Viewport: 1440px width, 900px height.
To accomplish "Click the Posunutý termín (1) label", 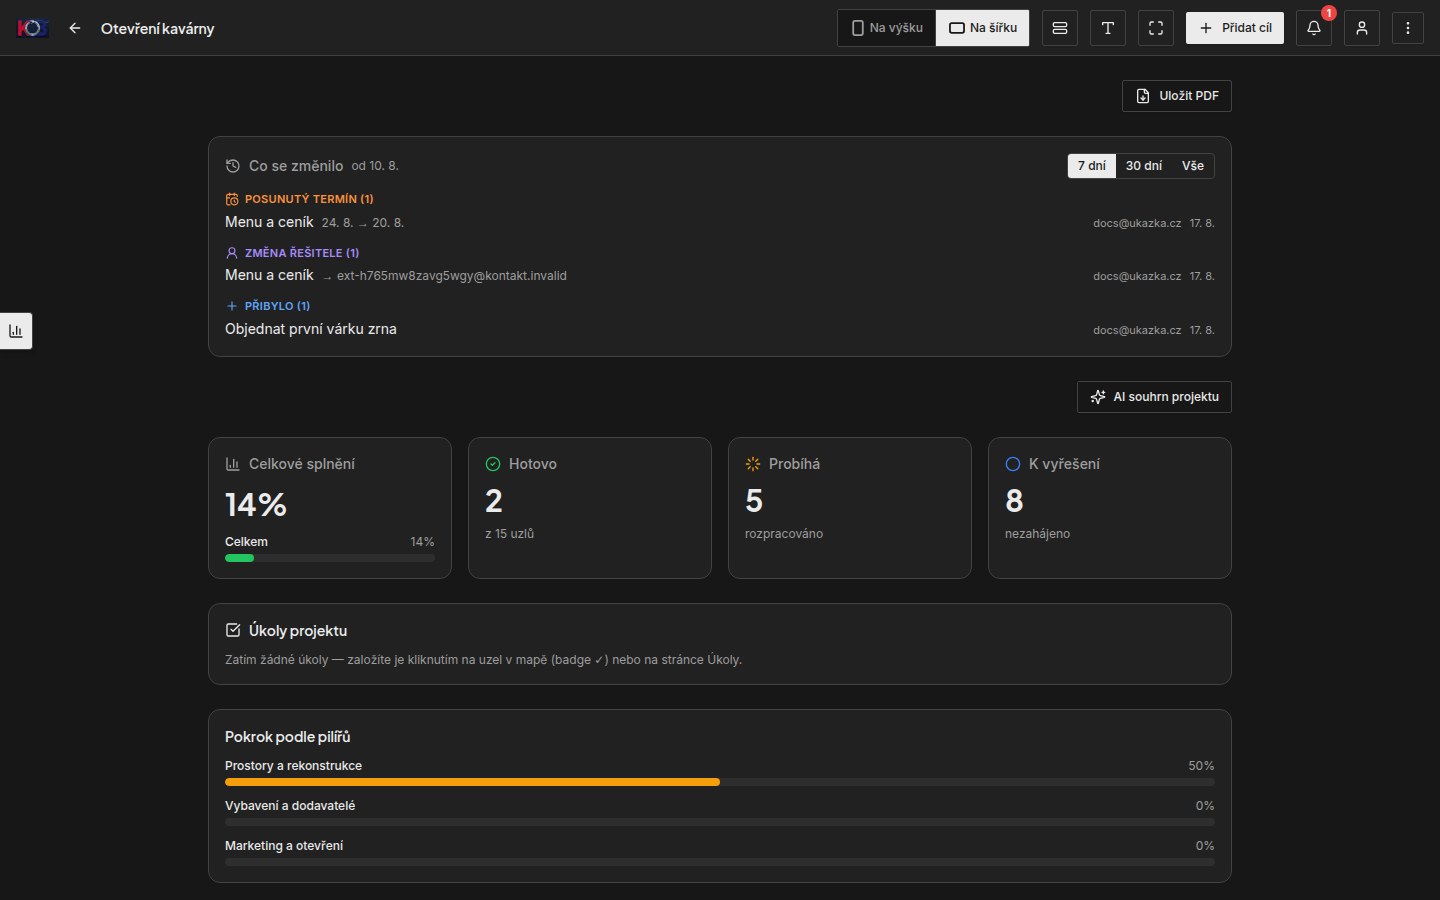I will pyautogui.click(x=309, y=199).
